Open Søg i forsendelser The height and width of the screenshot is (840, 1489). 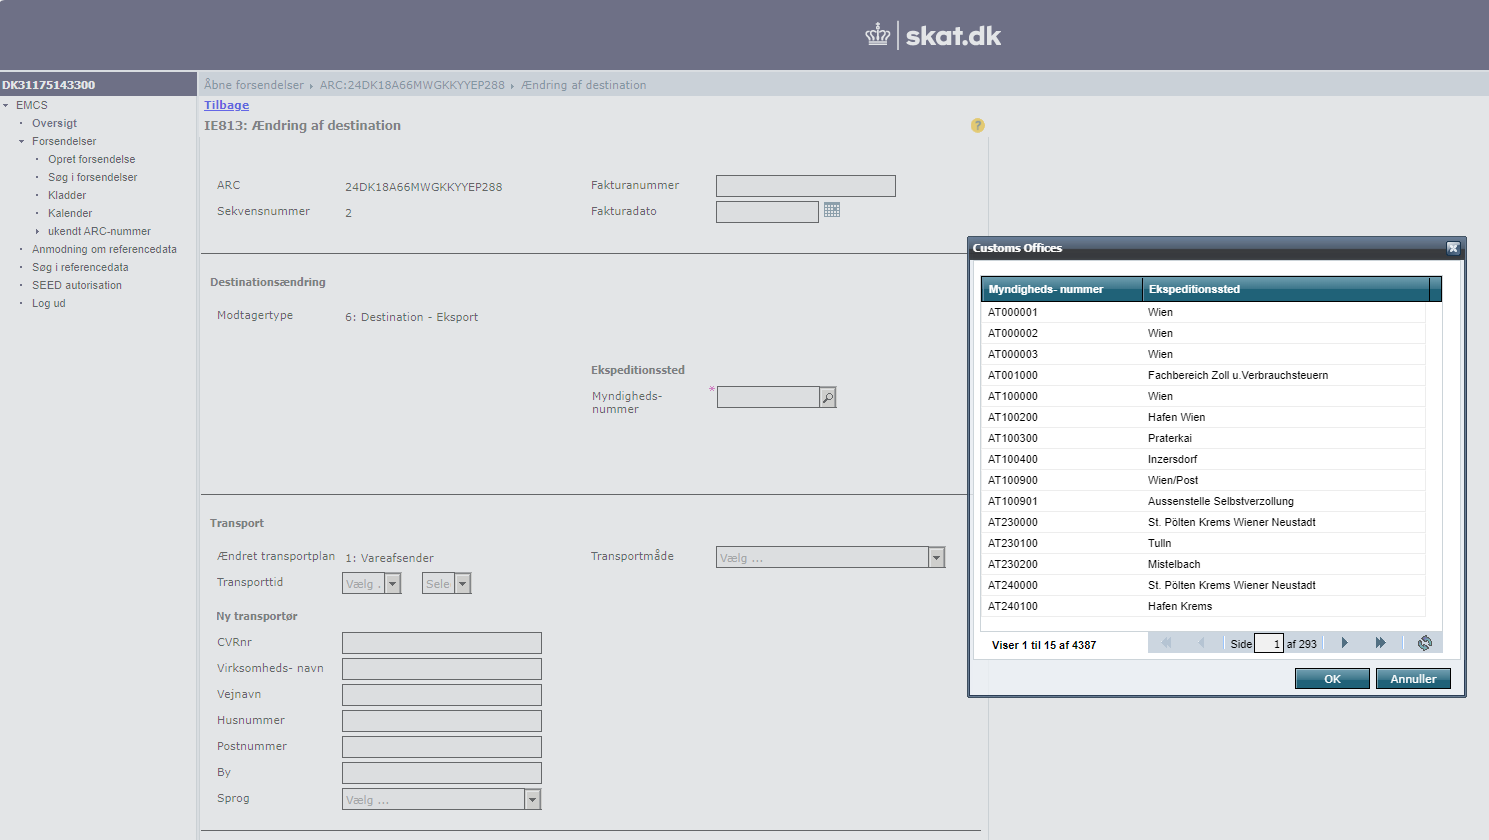pos(92,177)
